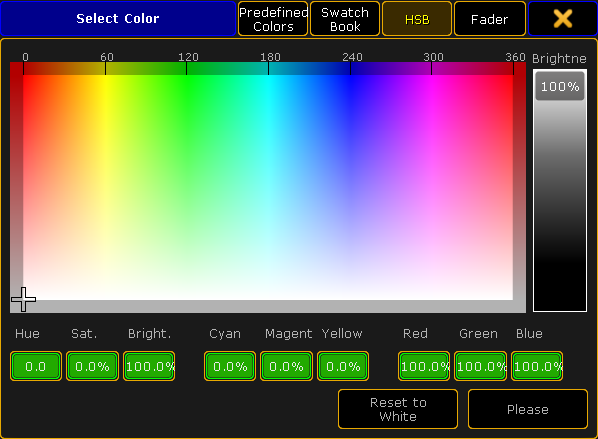
Task: Confirm with the Please button
Action: 528,409
